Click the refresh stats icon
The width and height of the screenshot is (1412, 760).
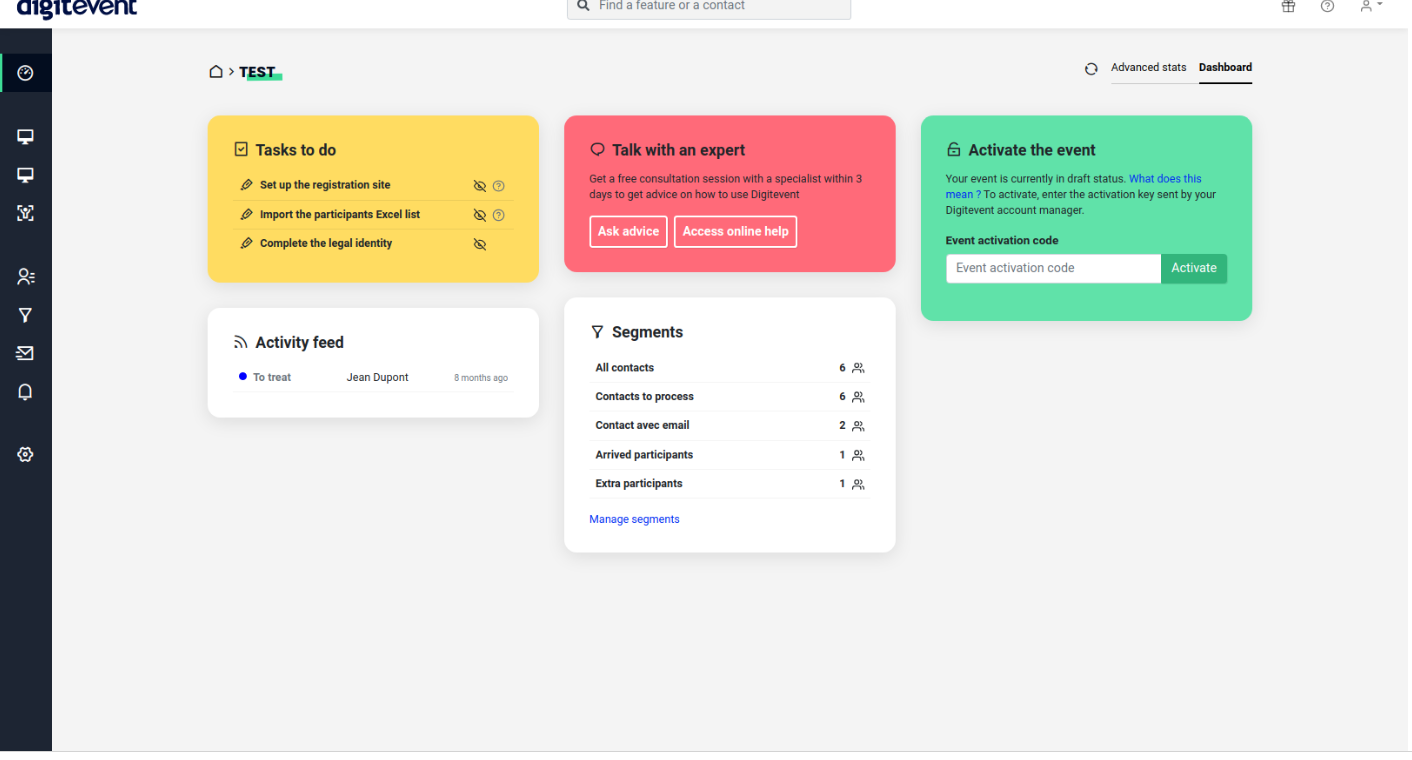pos(1091,69)
